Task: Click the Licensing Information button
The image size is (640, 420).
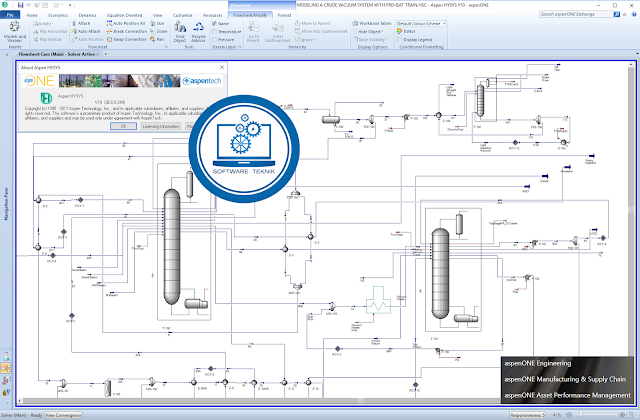Action: click(x=161, y=127)
